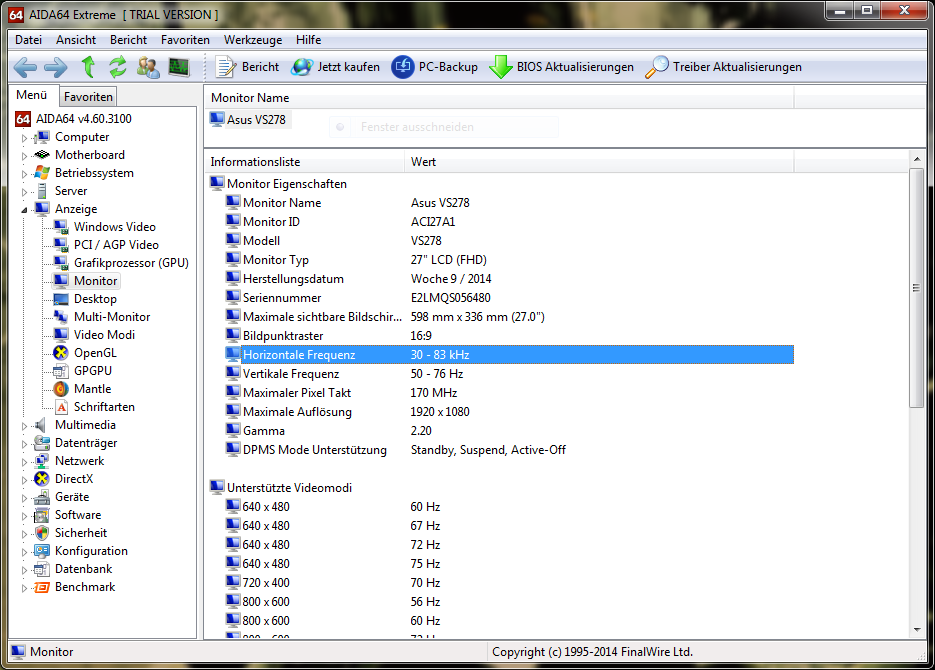This screenshot has width=935, height=670.
Task: Open the Bericht menu
Action: click(128, 40)
